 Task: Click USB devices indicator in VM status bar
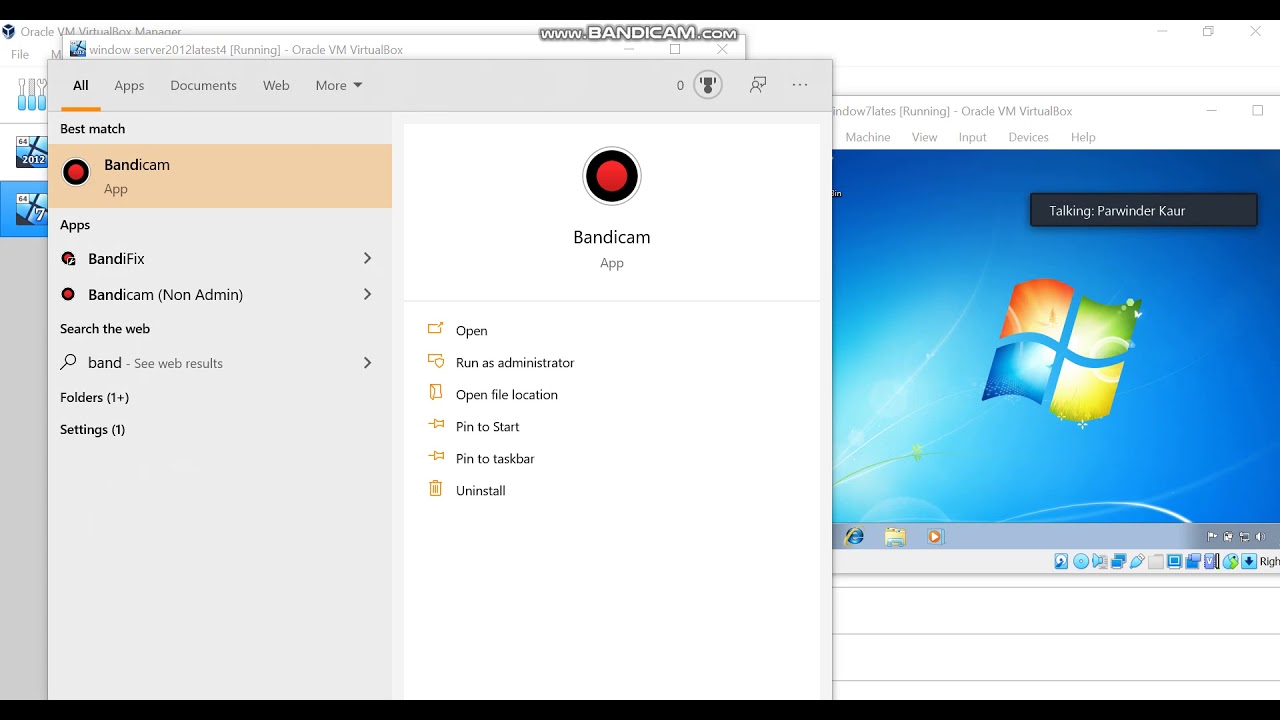click(1137, 561)
